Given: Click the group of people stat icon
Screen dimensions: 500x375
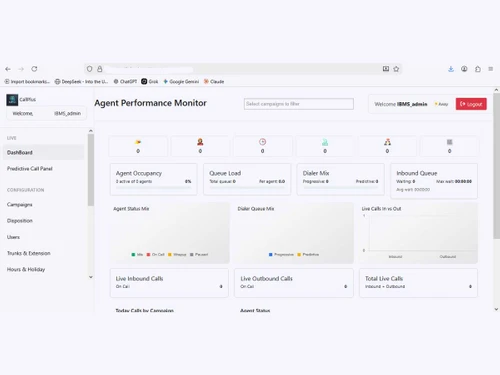Looking at the screenshot, I should pyautogui.click(x=387, y=142).
